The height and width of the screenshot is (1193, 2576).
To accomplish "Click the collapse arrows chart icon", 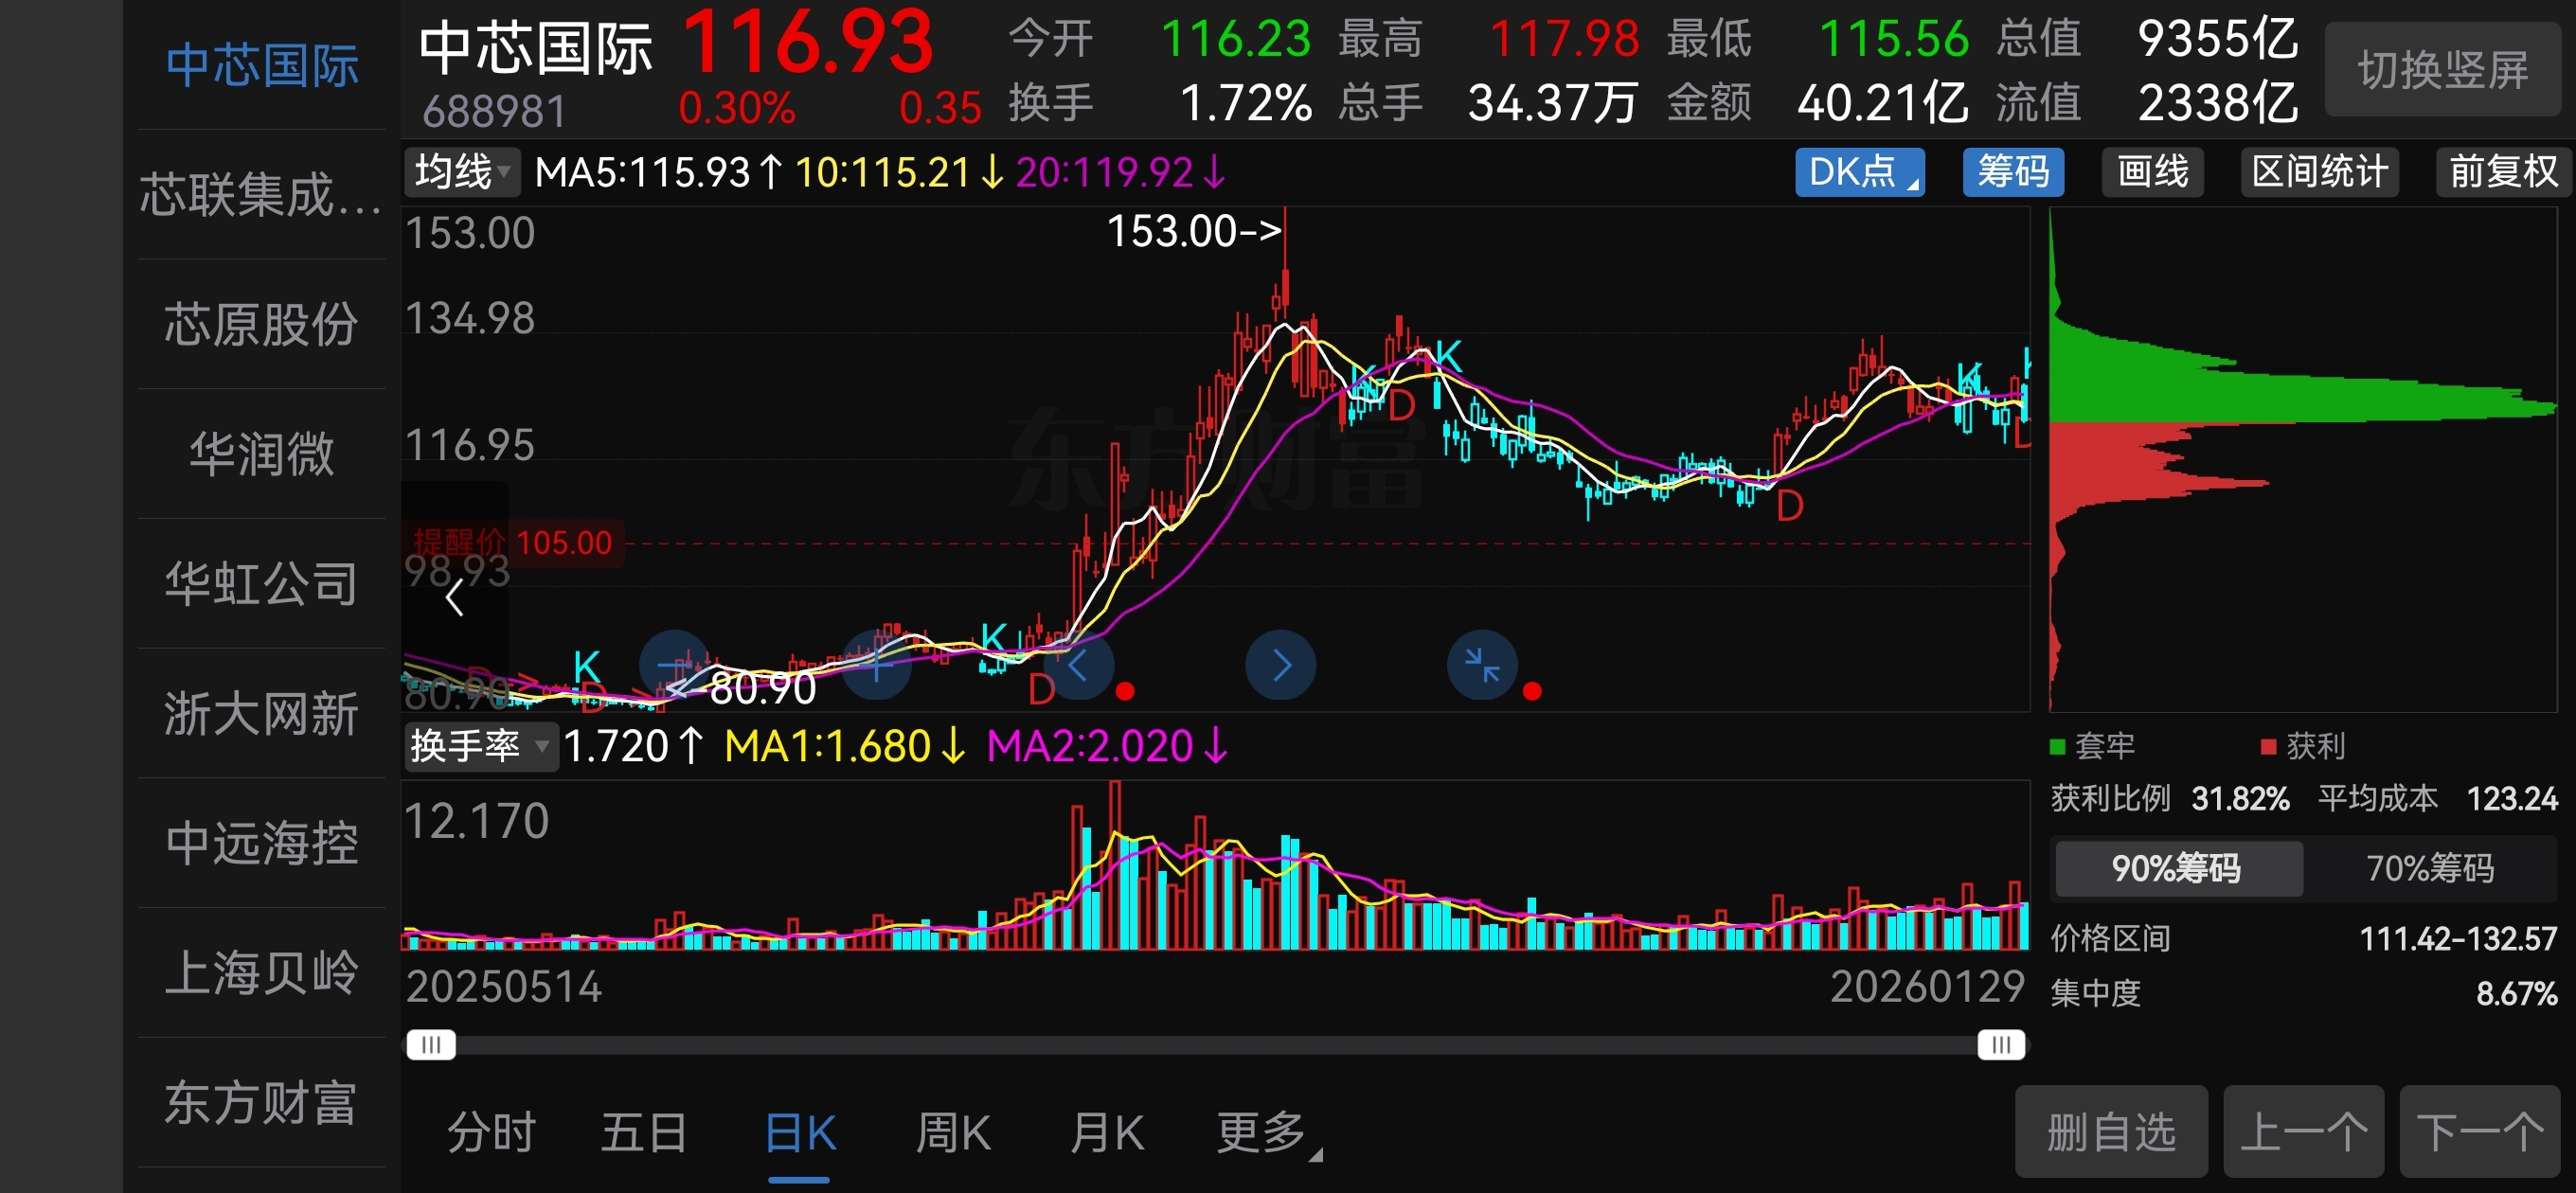I will pyautogui.click(x=1481, y=665).
